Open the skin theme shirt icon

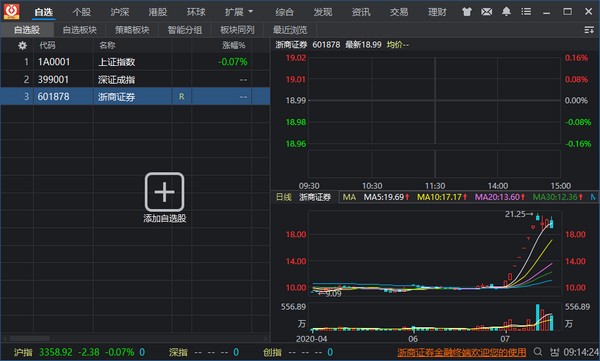point(466,12)
